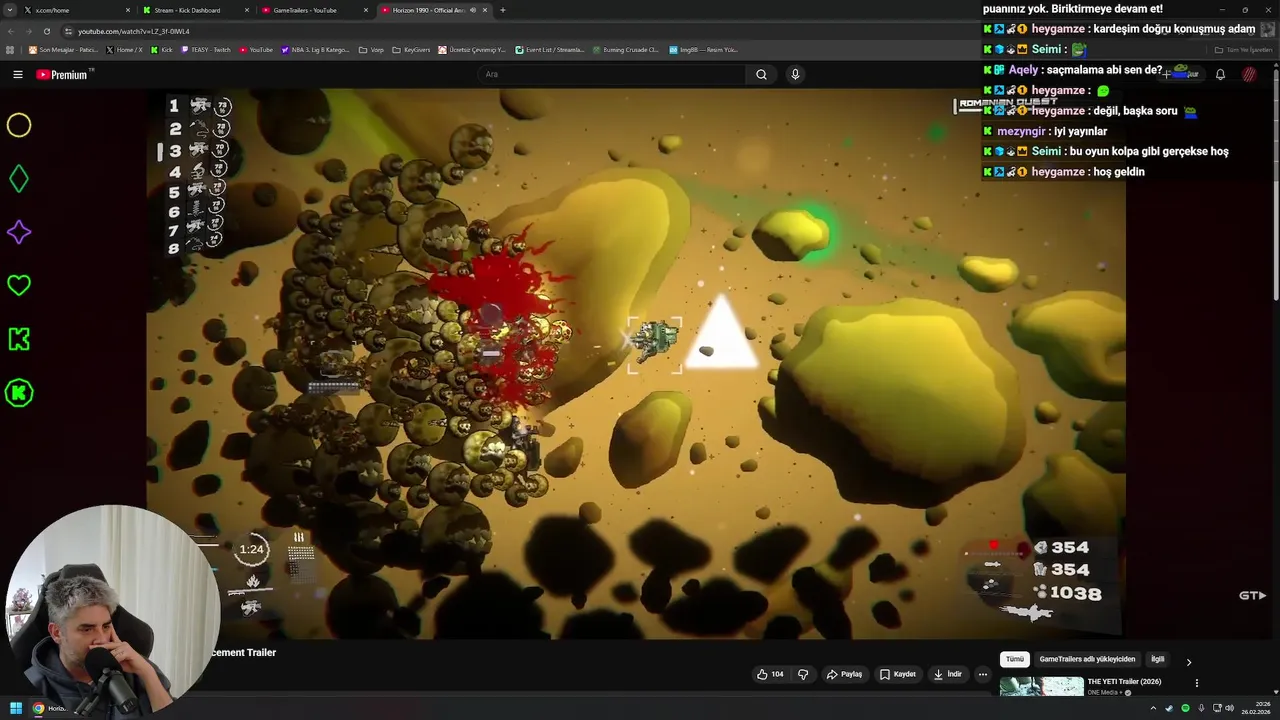Open the TEASY - Twitch bookmark
1280x720 pixels.
pos(206,49)
